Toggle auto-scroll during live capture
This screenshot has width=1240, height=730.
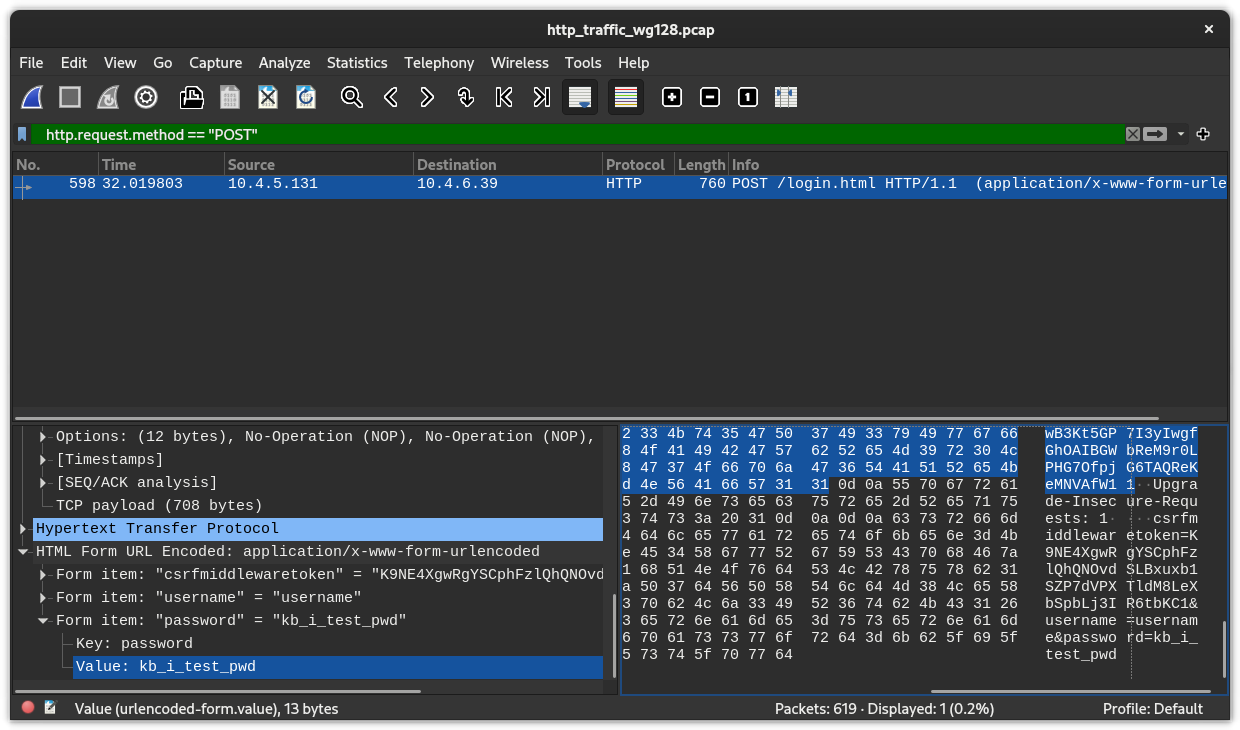point(580,97)
